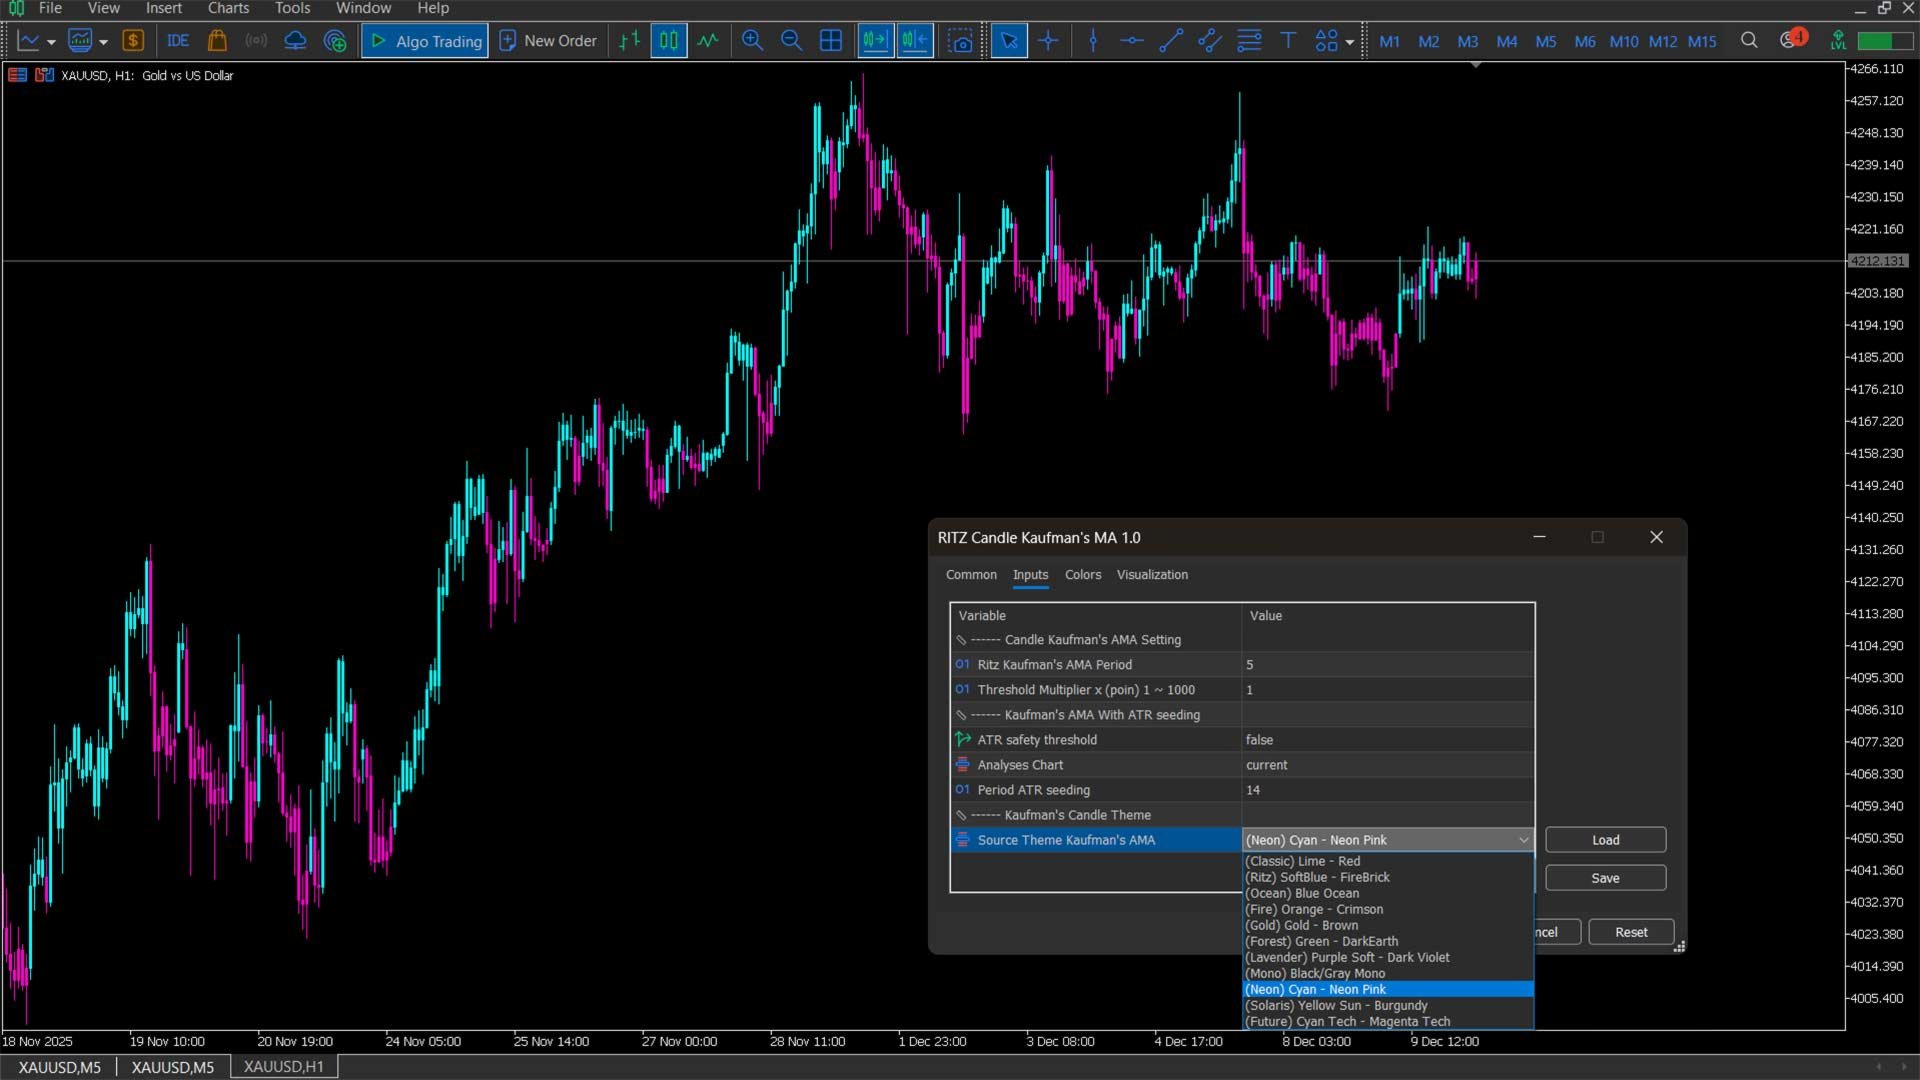Screen dimensions: 1920x1080
Task: Choose '(Gold) Gold - Brown' theme option
Action: pos(1301,925)
